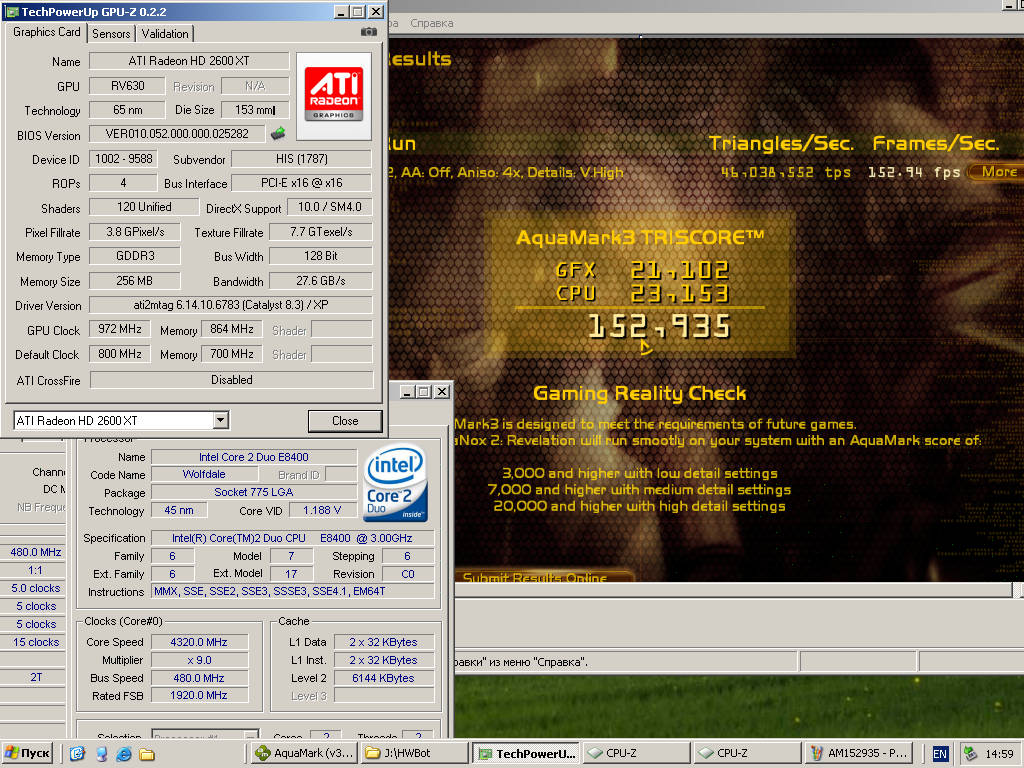Click the CPU-Z Instructions field
Screen dimensions: 1024x768
coord(293,591)
